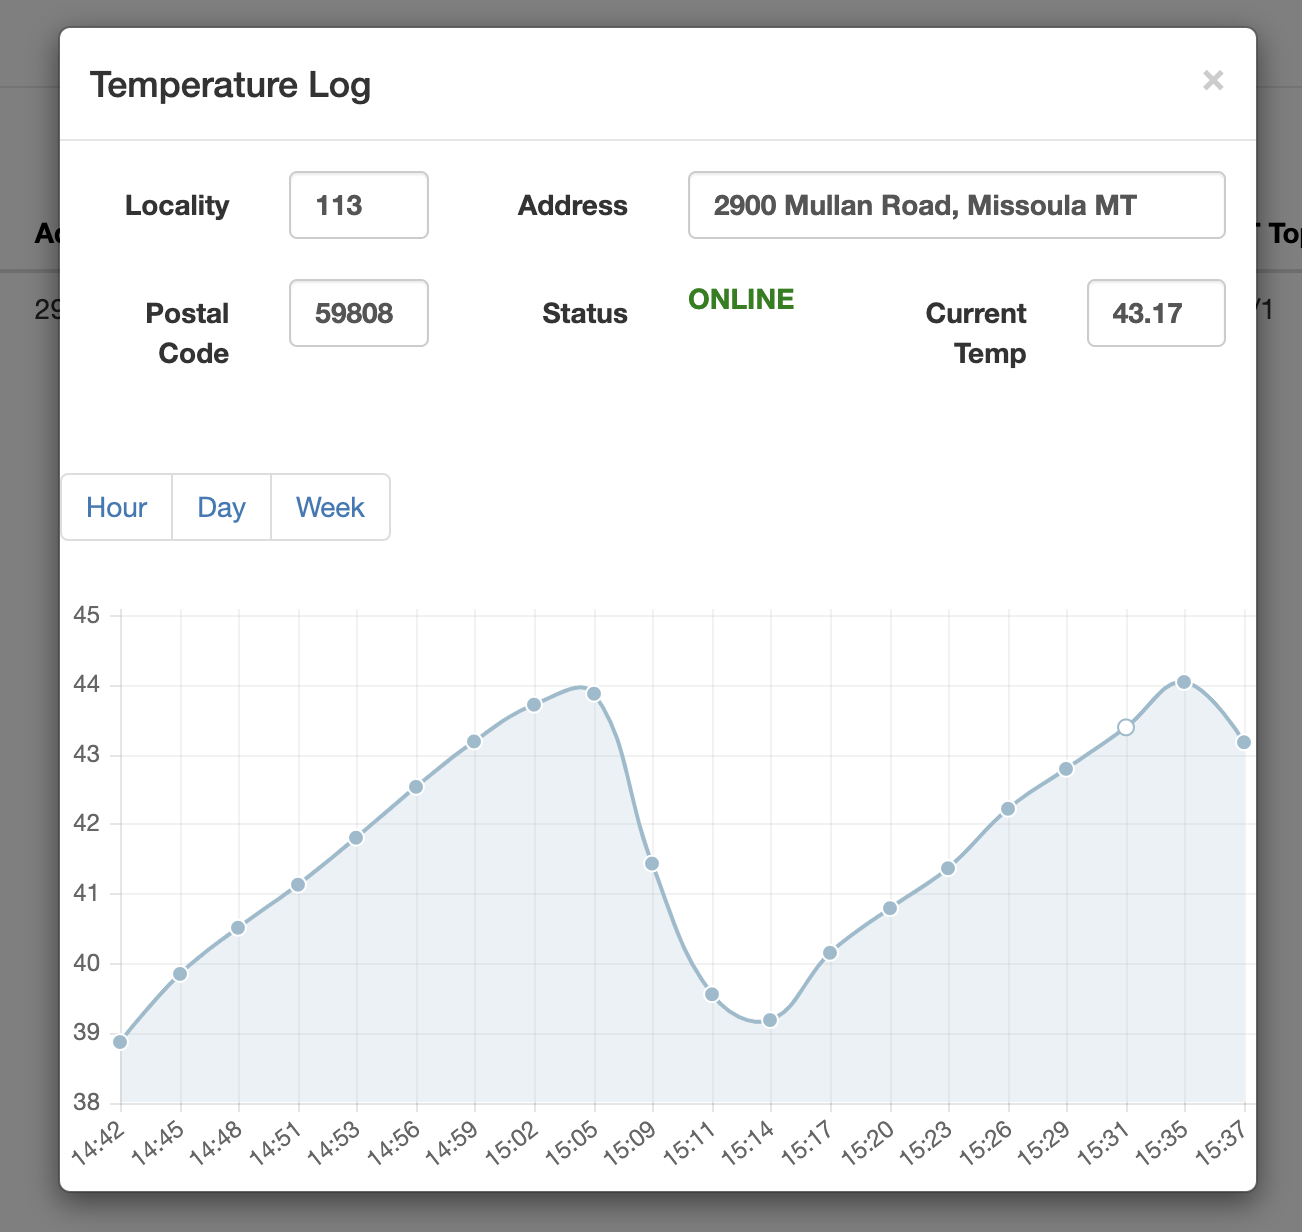The width and height of the screenshot is (1302, 1232).
Task: Select the data point at 14:51
Action: click(x=298, y=885)
